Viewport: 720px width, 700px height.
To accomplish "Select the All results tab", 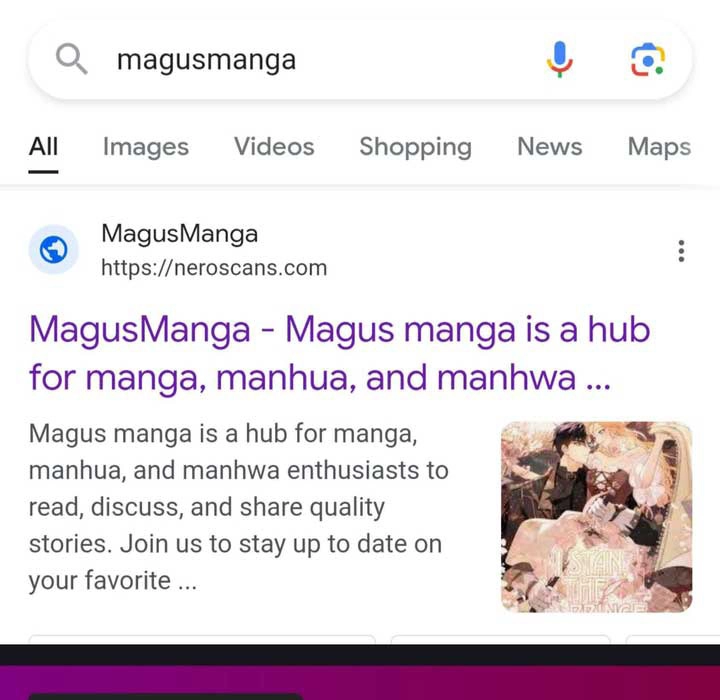I will 44,147.
